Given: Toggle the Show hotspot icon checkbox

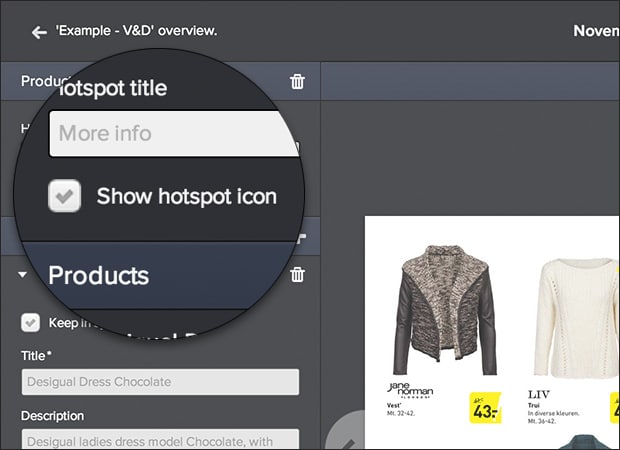Looking at the screenshot, I should coord(65,196).
